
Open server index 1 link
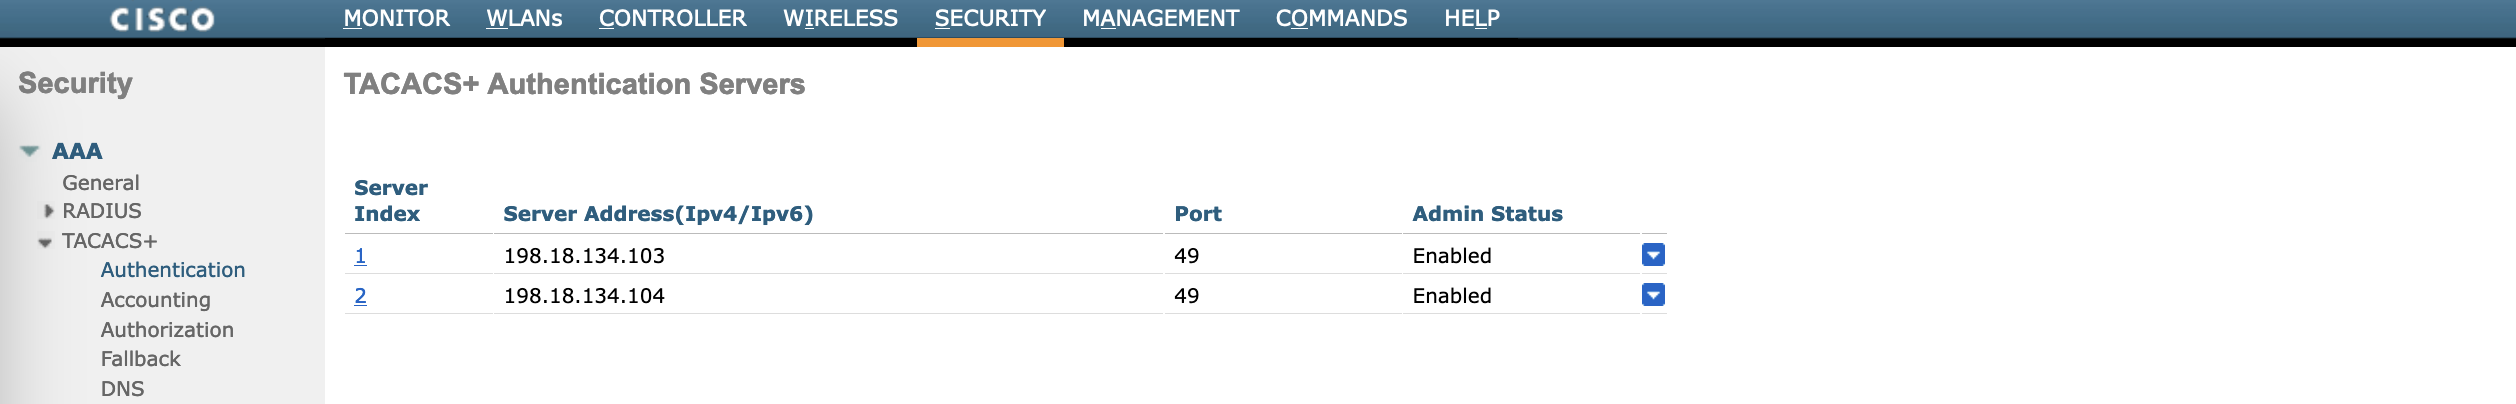pyautogui.click(x=360, y=256)
